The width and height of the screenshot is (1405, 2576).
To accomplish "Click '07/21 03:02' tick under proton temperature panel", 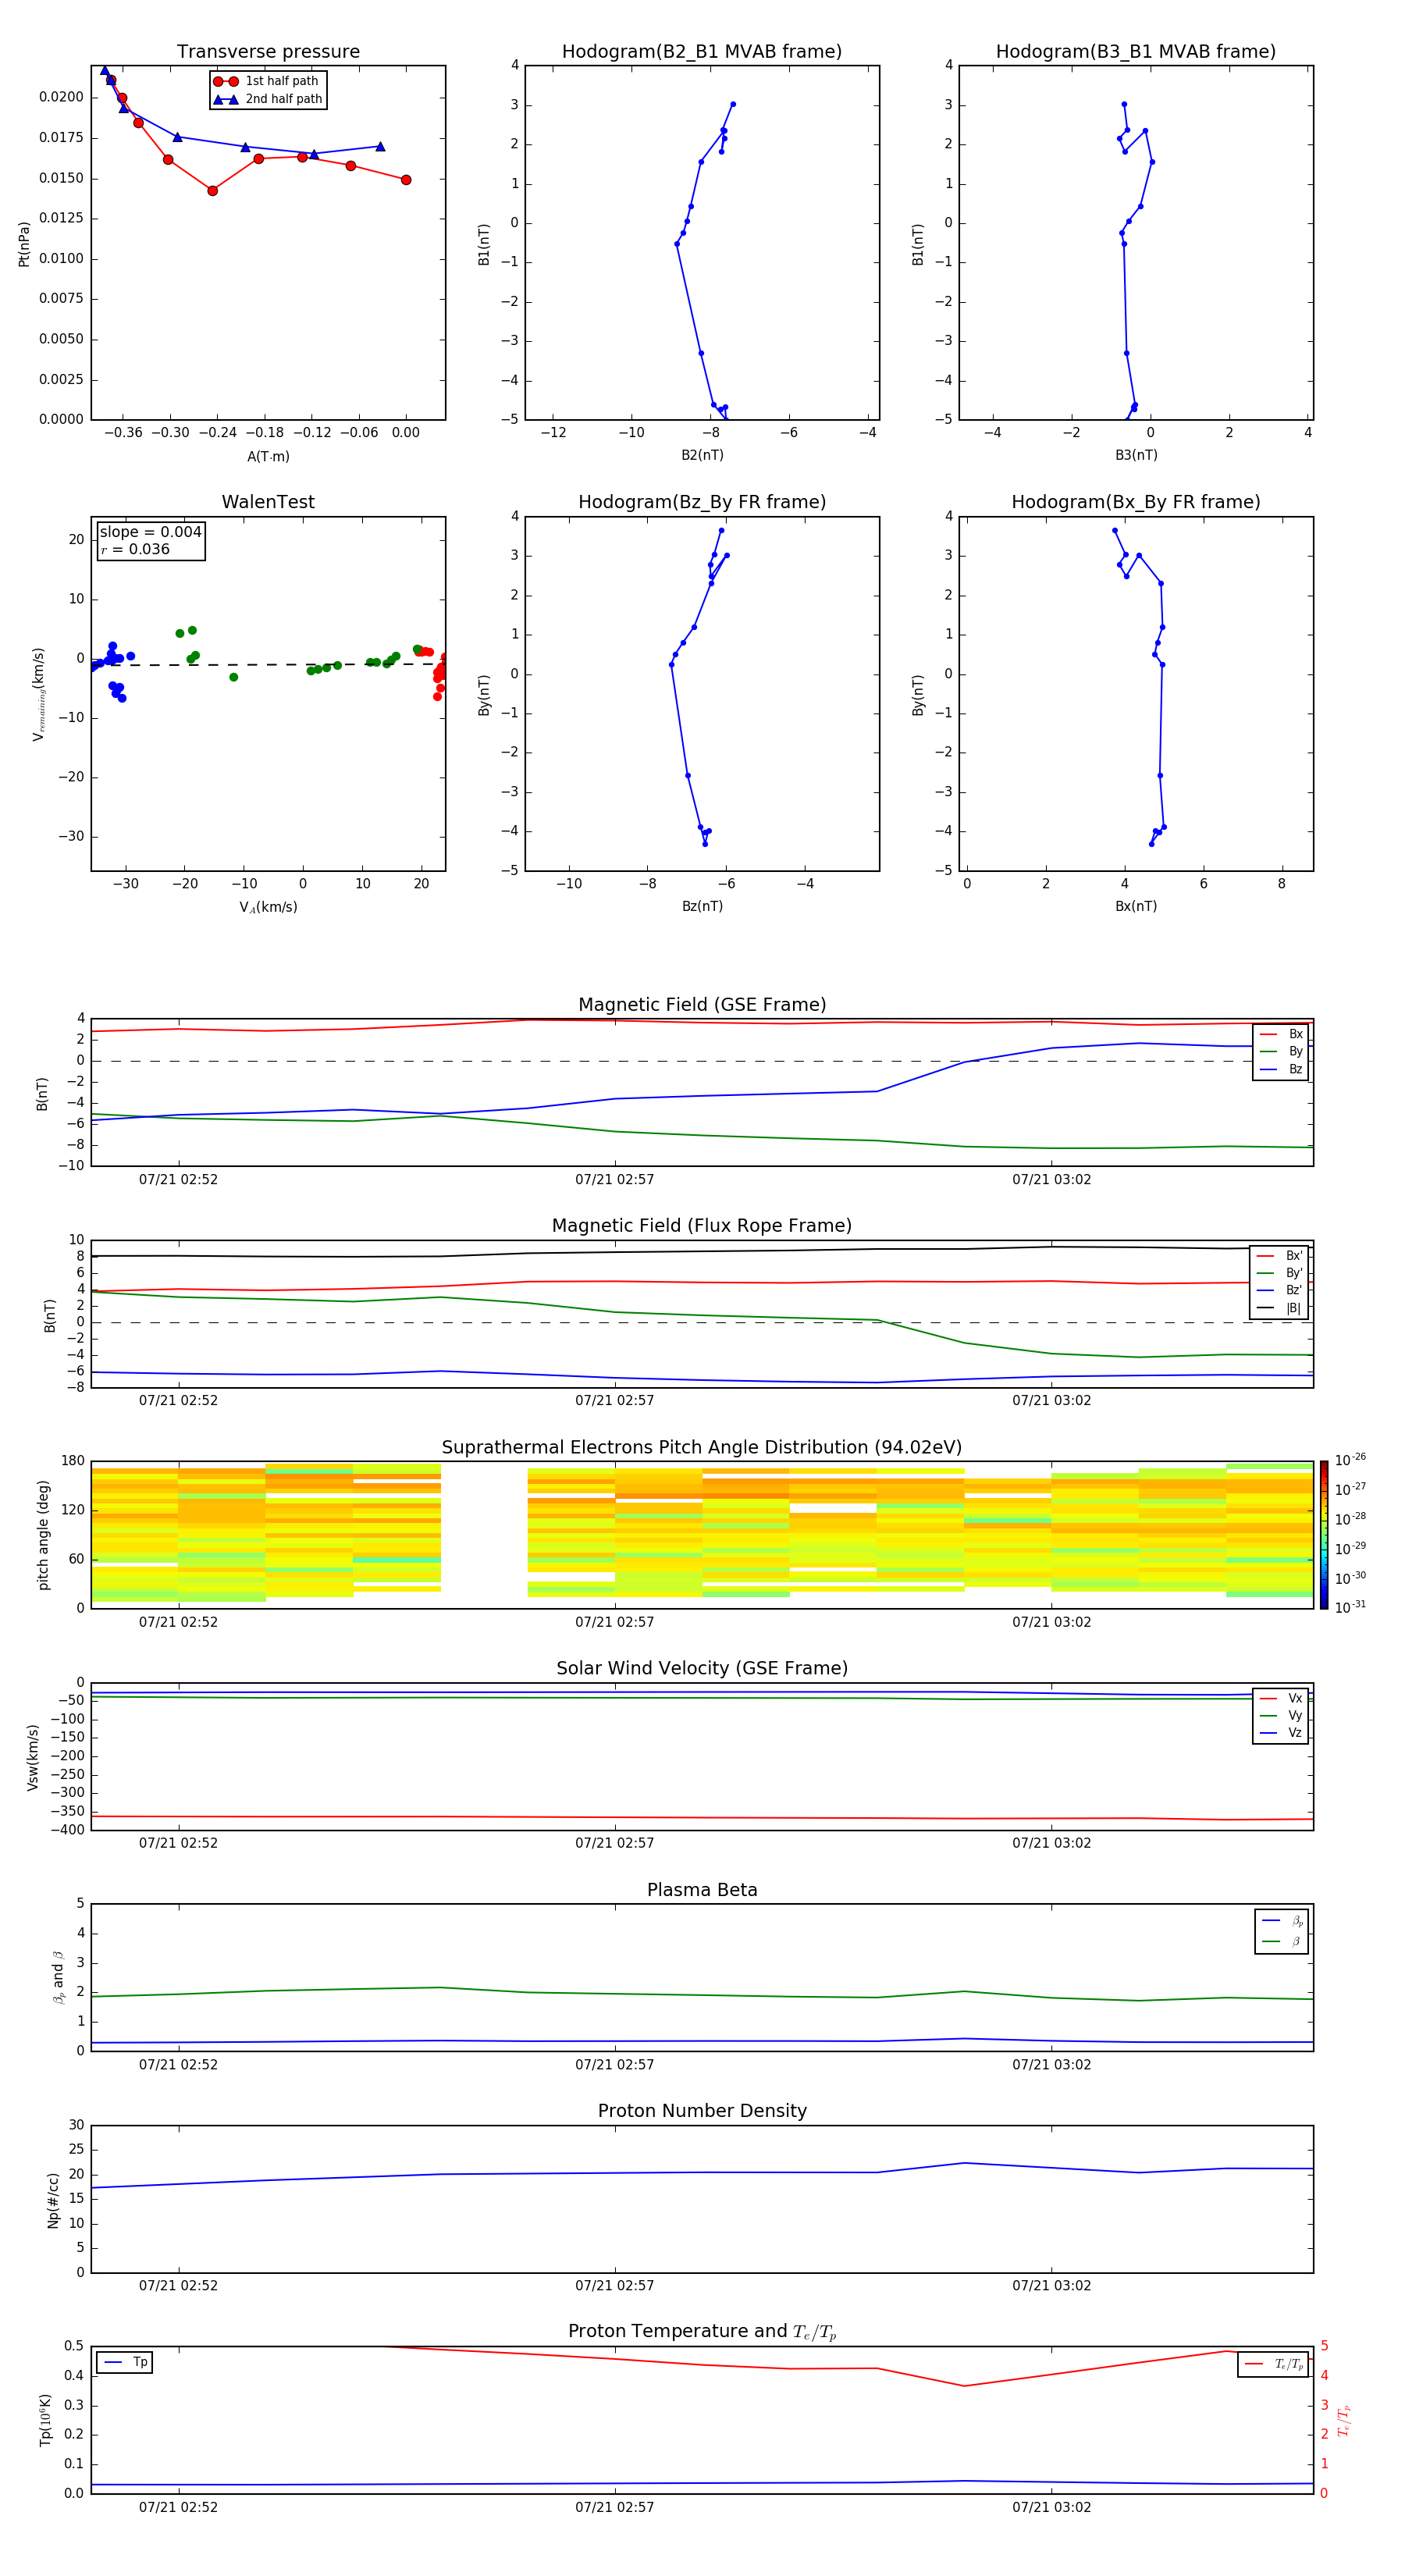I will [1051, 2507].
